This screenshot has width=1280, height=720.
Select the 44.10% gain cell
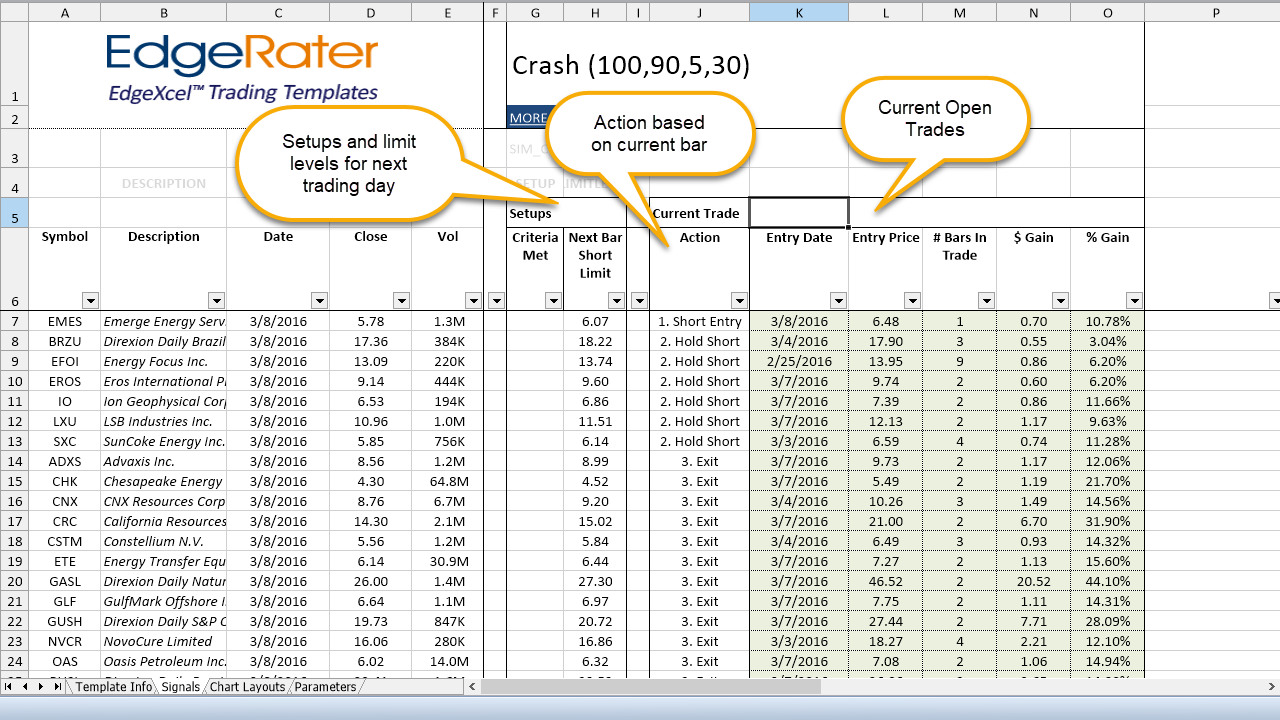click(1108, 581)
